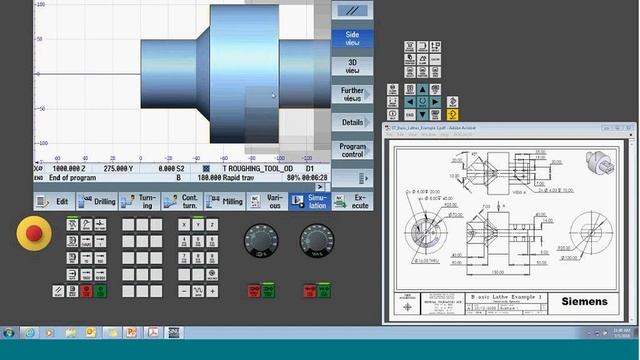Click the ALARM key with triangle
The width and height of the screenshot is (640, 360).
tap(422, 59)
